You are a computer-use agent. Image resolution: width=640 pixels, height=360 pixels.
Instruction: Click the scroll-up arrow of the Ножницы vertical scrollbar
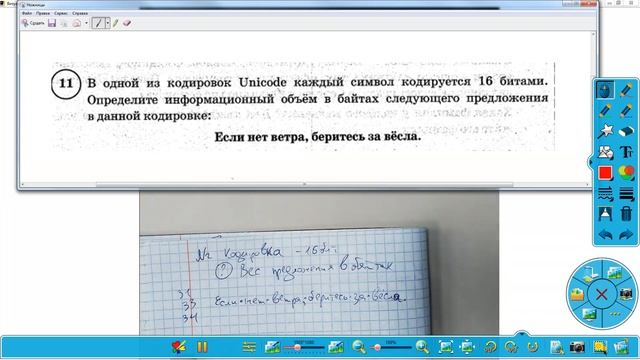(593, 34)
